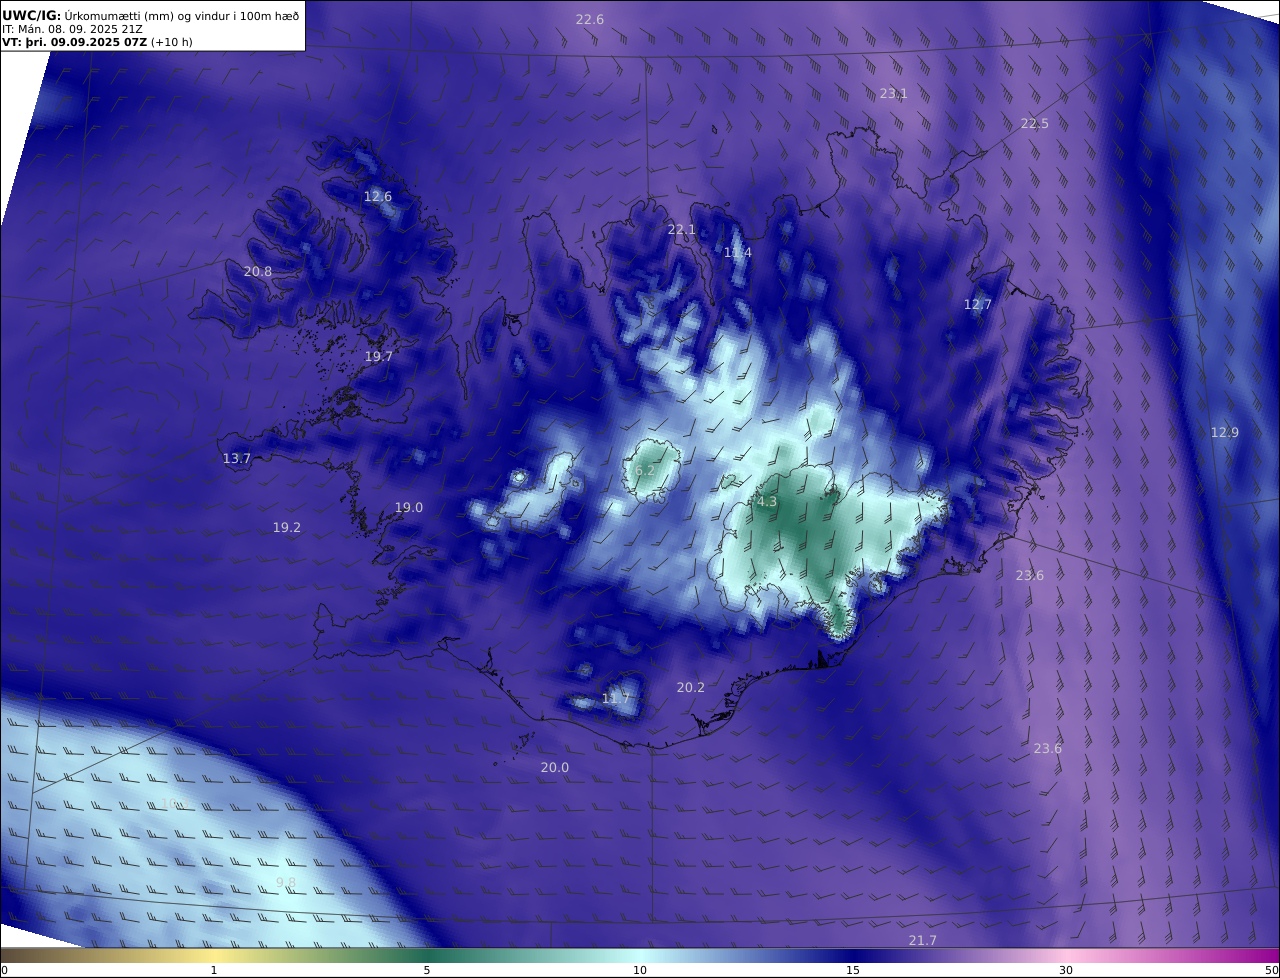This screenshot has height=978, width=1280.
Task: Click the map value 12.9
Action: pos(1225,433)
